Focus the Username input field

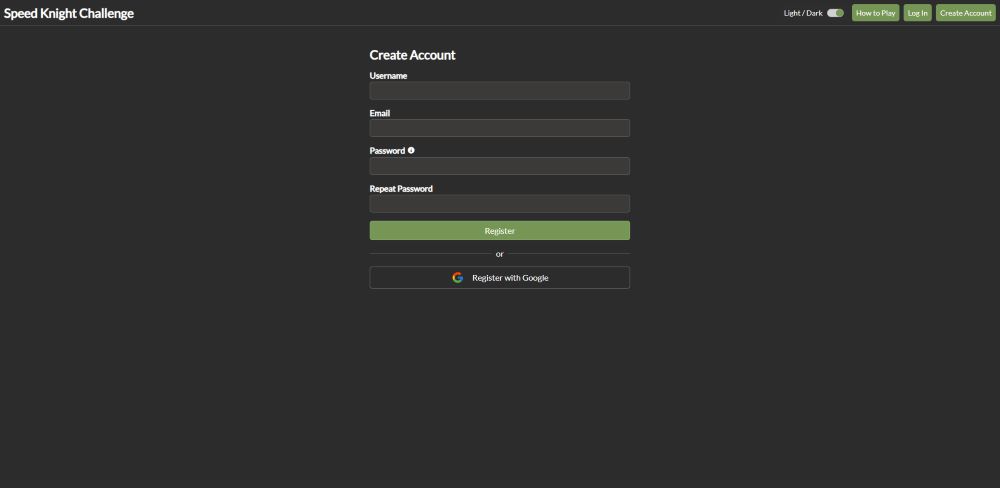point(499,91)
